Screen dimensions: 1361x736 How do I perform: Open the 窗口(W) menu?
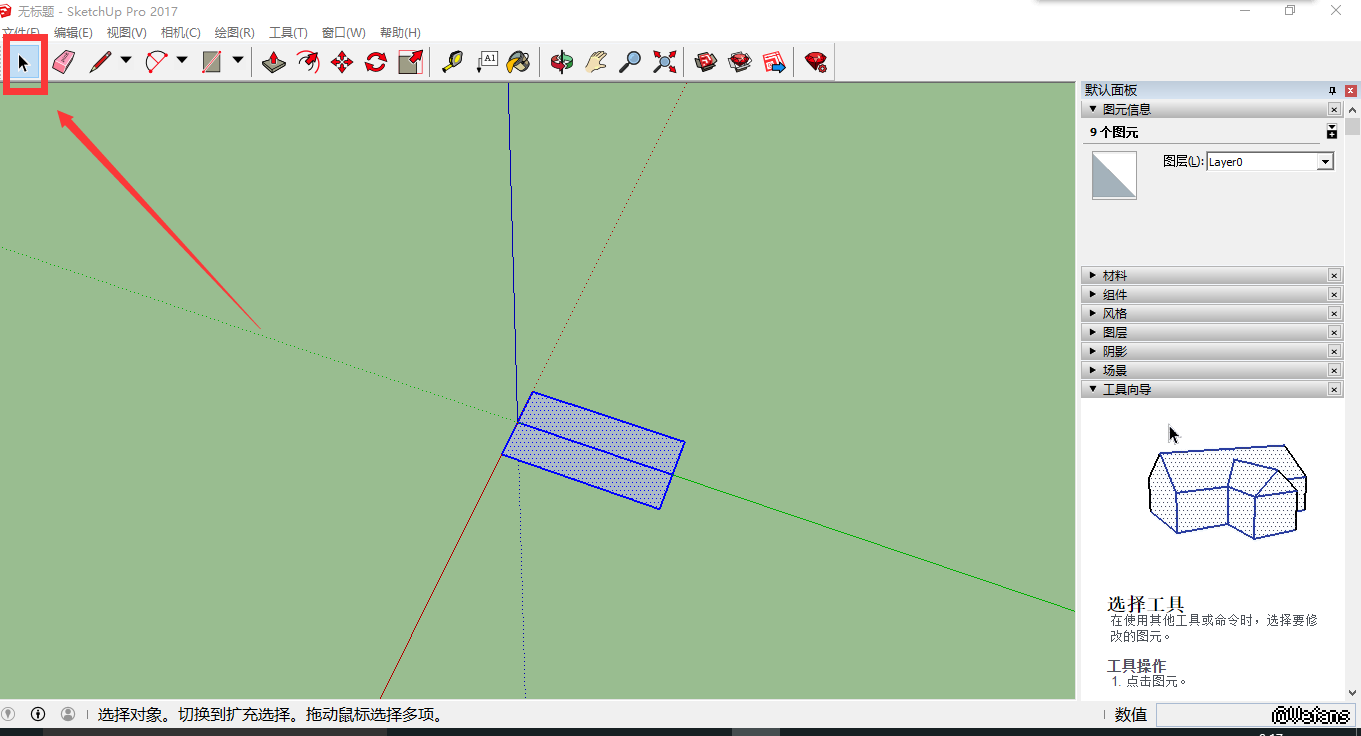pyautogui.click(x=343, y=33)
